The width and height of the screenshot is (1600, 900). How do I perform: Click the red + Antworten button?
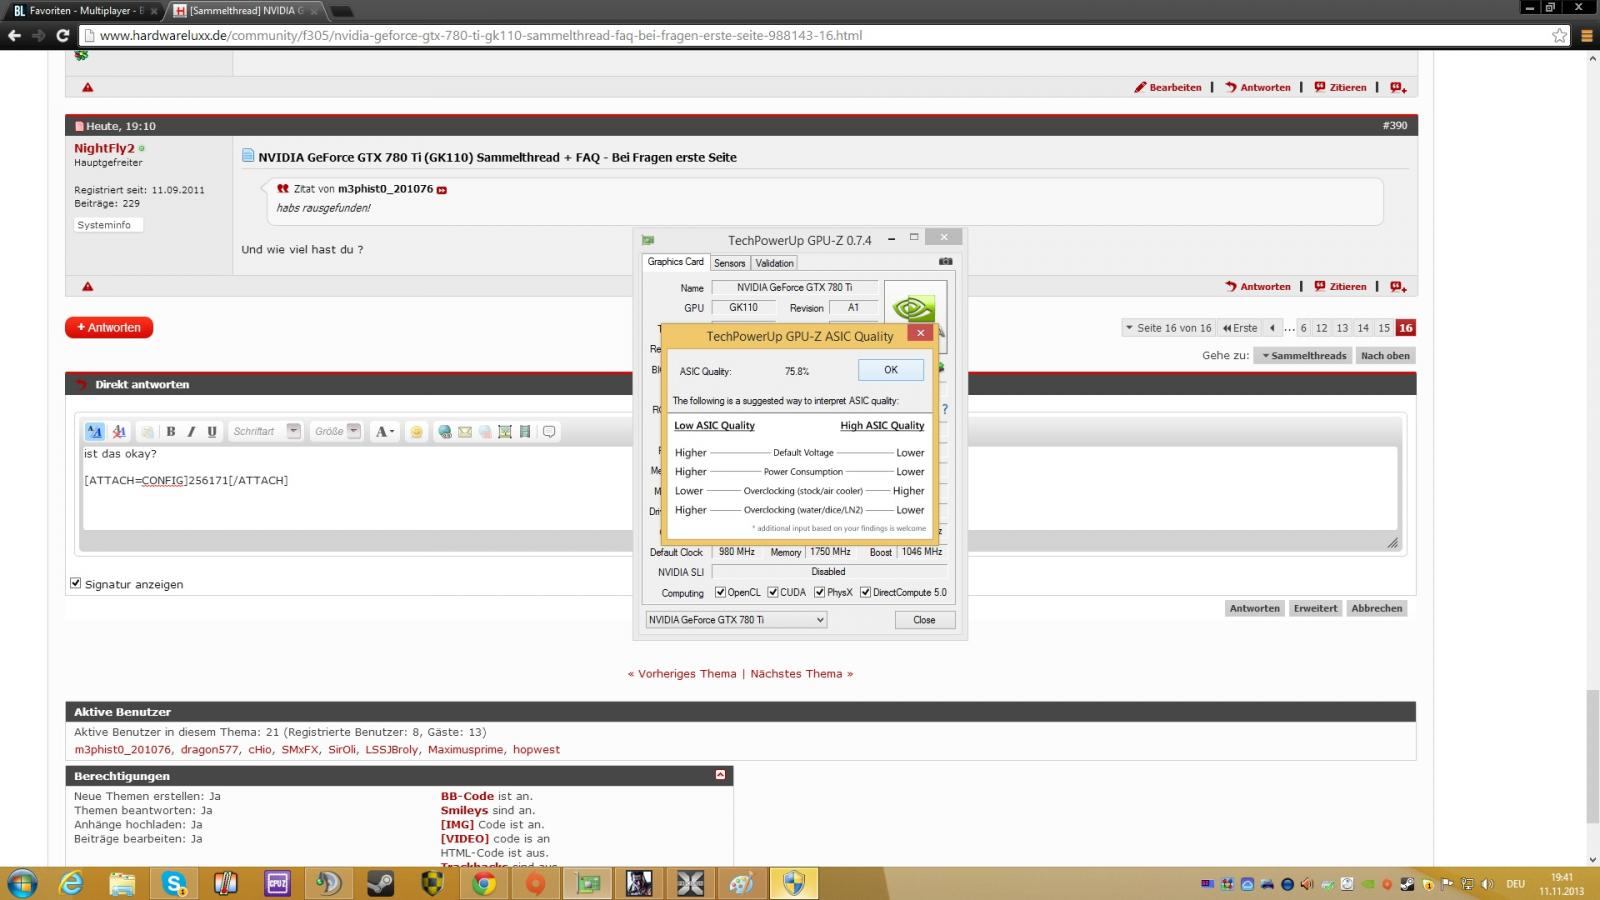pos(109,327)
